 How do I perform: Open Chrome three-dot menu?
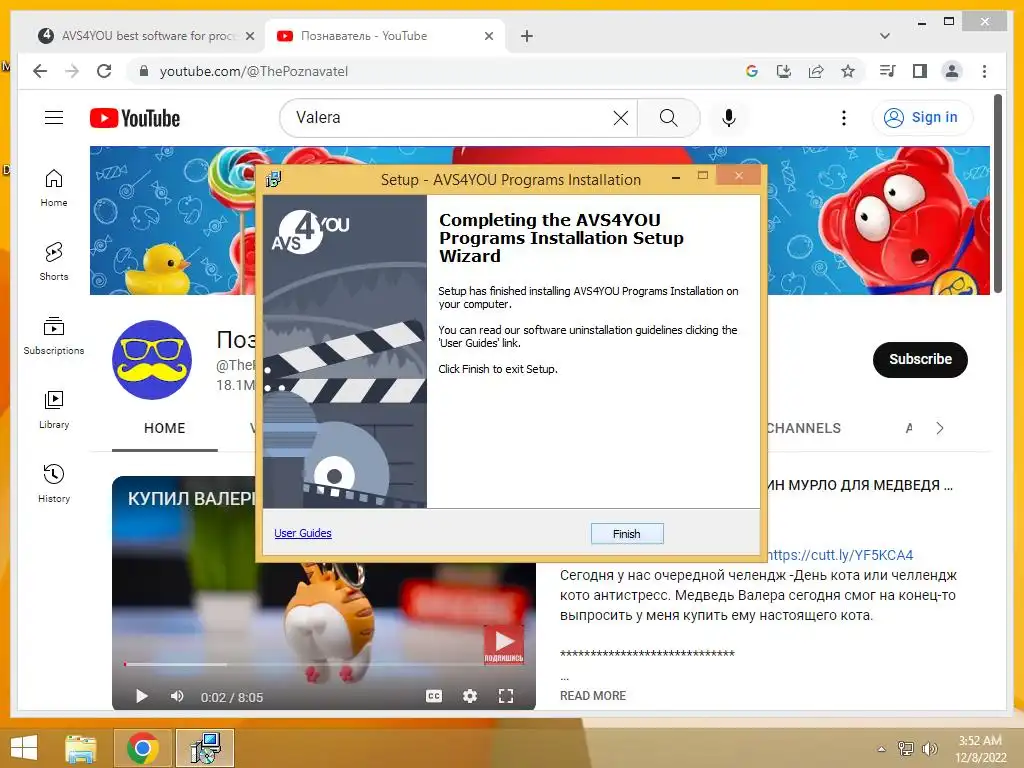pos(984,71)
